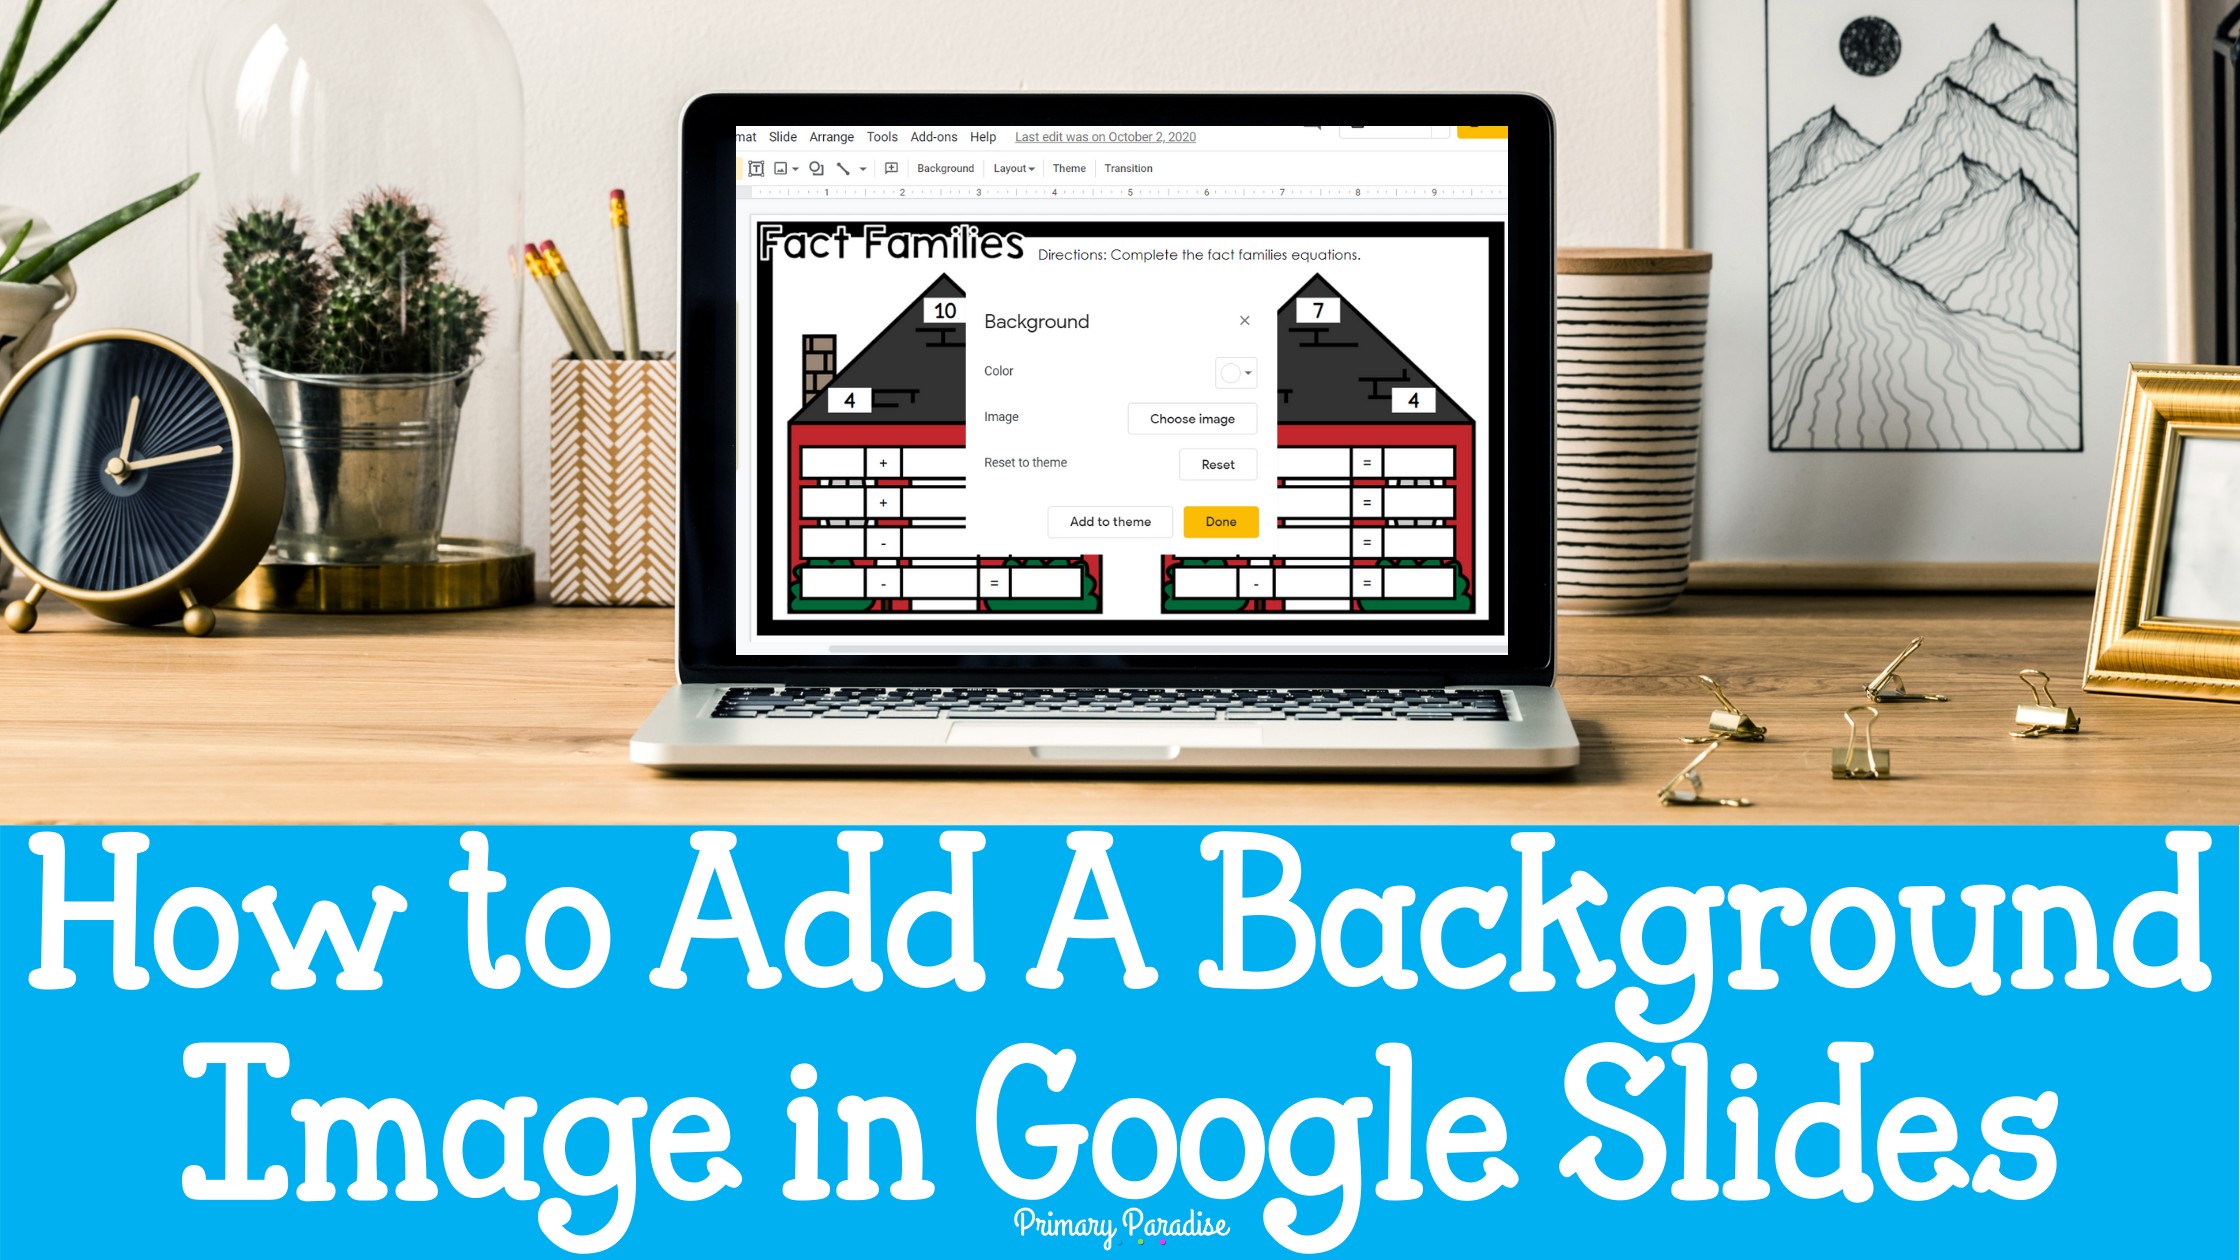Click the Help menu in menubar
The image size is (2240, 1260).
978,137
